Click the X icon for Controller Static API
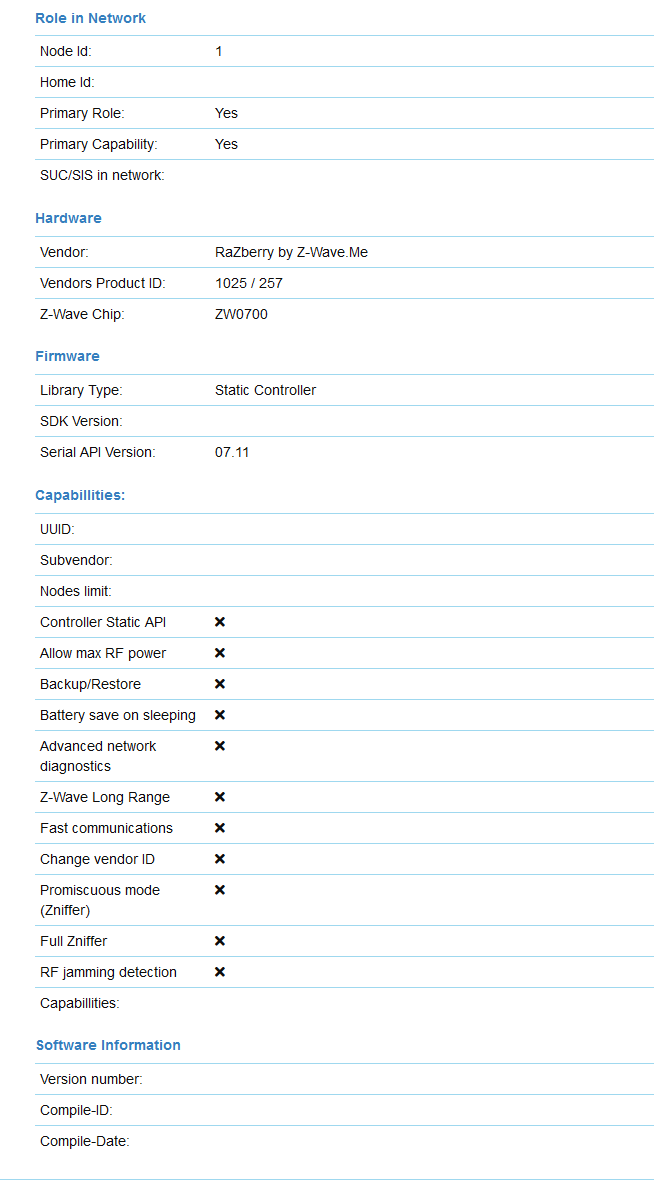This screenshot has height=1187, width=654. pyautogui.click(x=220, y=622)
